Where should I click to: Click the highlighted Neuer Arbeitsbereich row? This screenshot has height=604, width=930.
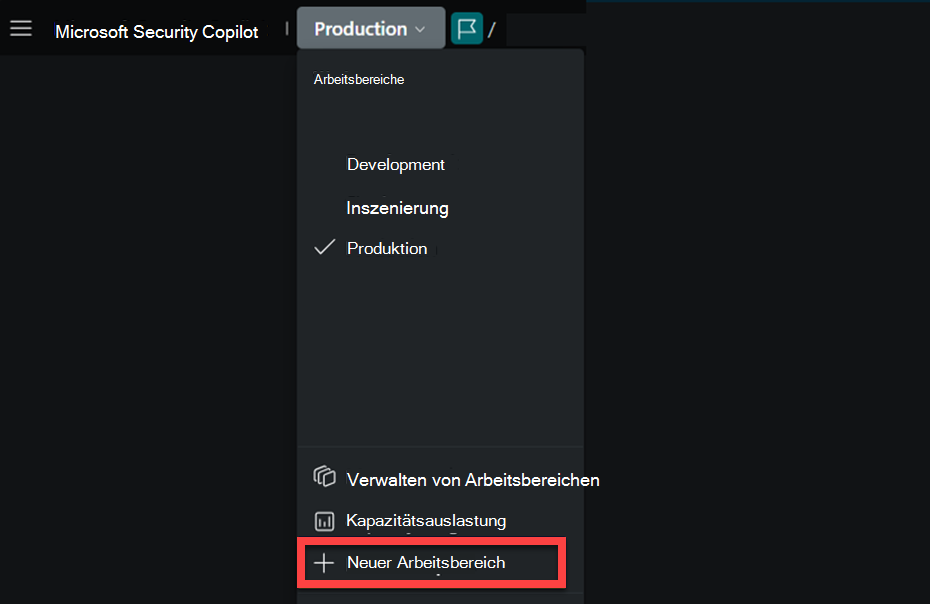tap(430, 562)
